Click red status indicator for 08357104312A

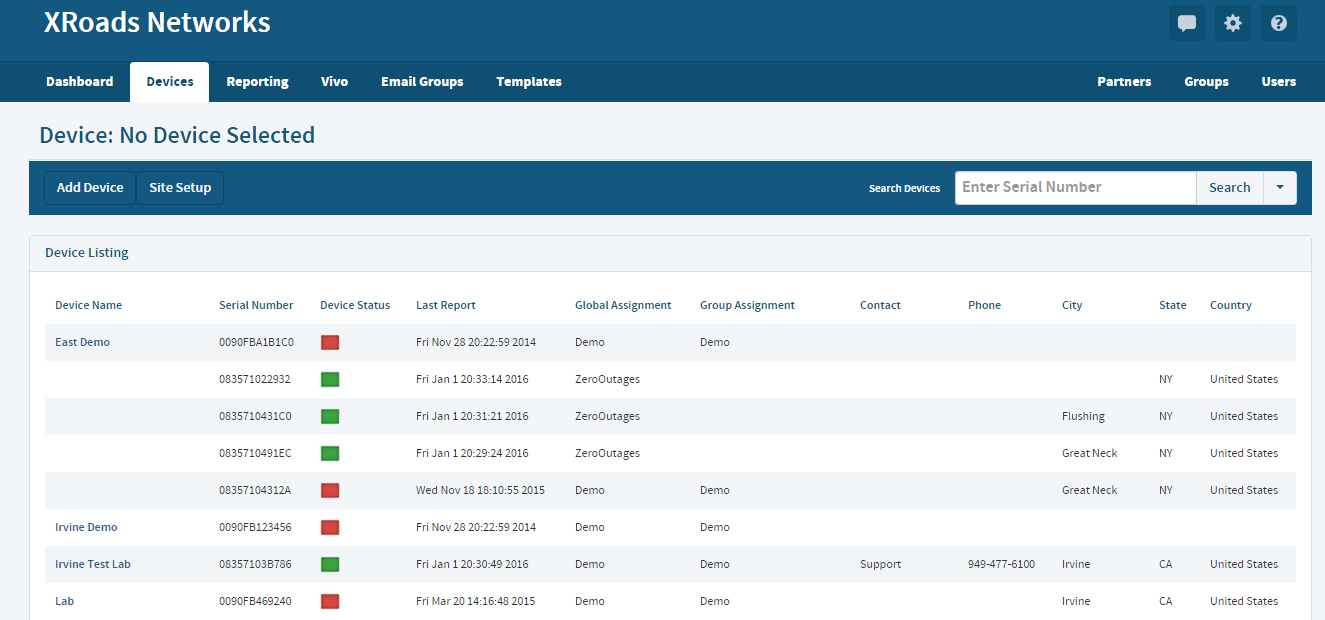tap(330, 490)
